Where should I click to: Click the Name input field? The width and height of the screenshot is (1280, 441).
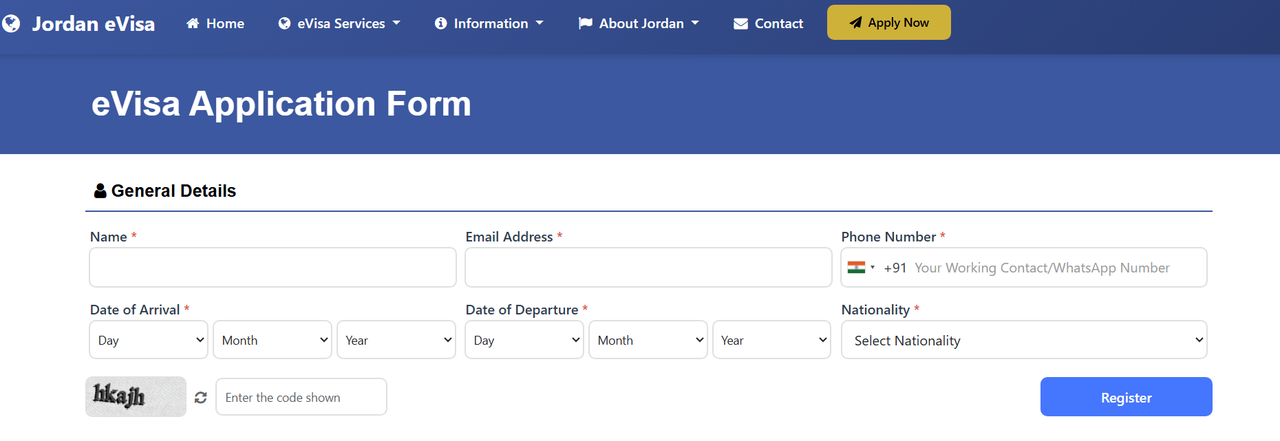(273, 267)
